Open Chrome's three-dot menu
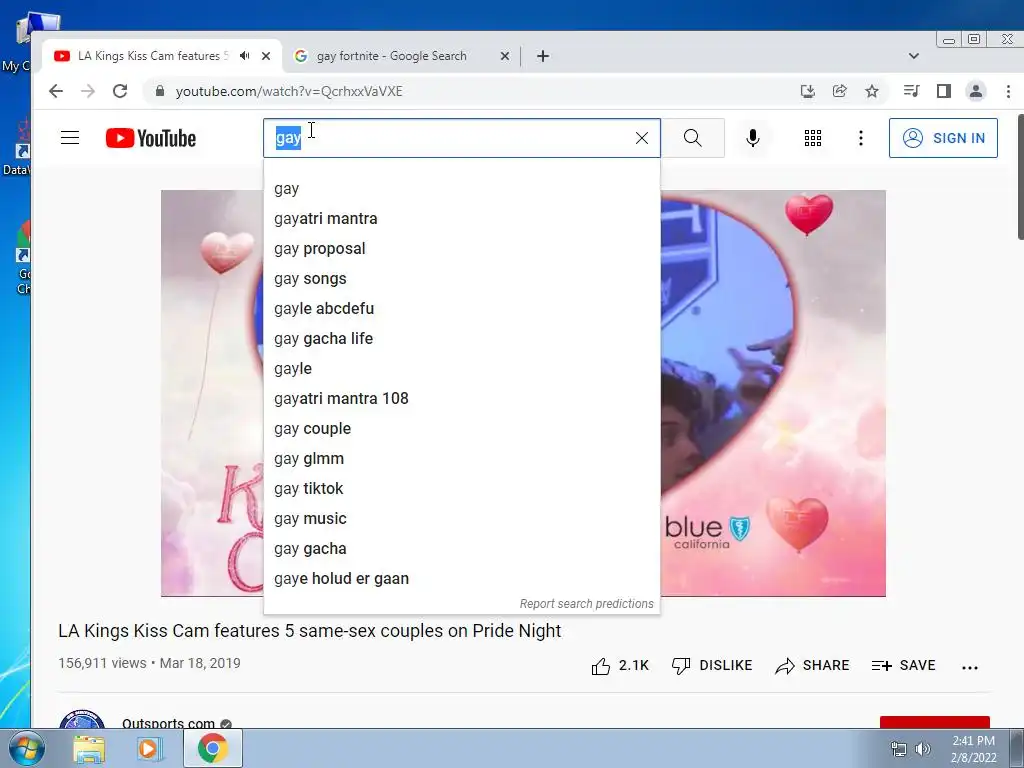The height and width of the screenshot is (768, 1024). pos(1008,91)
